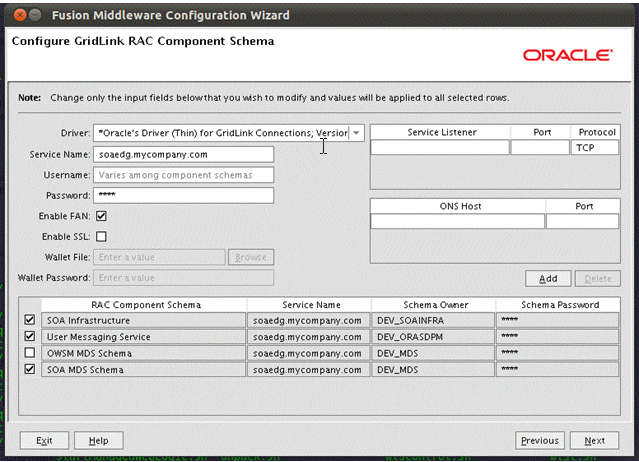Uncheck the SOA Infrastructure row checkbox

[x=29, y=320]
